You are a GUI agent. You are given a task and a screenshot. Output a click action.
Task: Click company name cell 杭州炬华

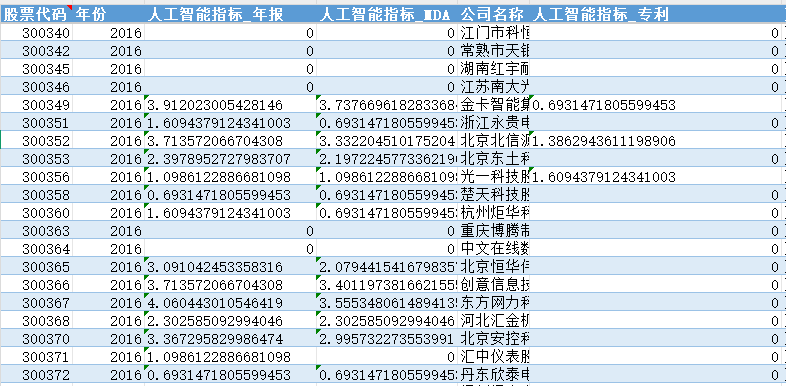[493, 213]
